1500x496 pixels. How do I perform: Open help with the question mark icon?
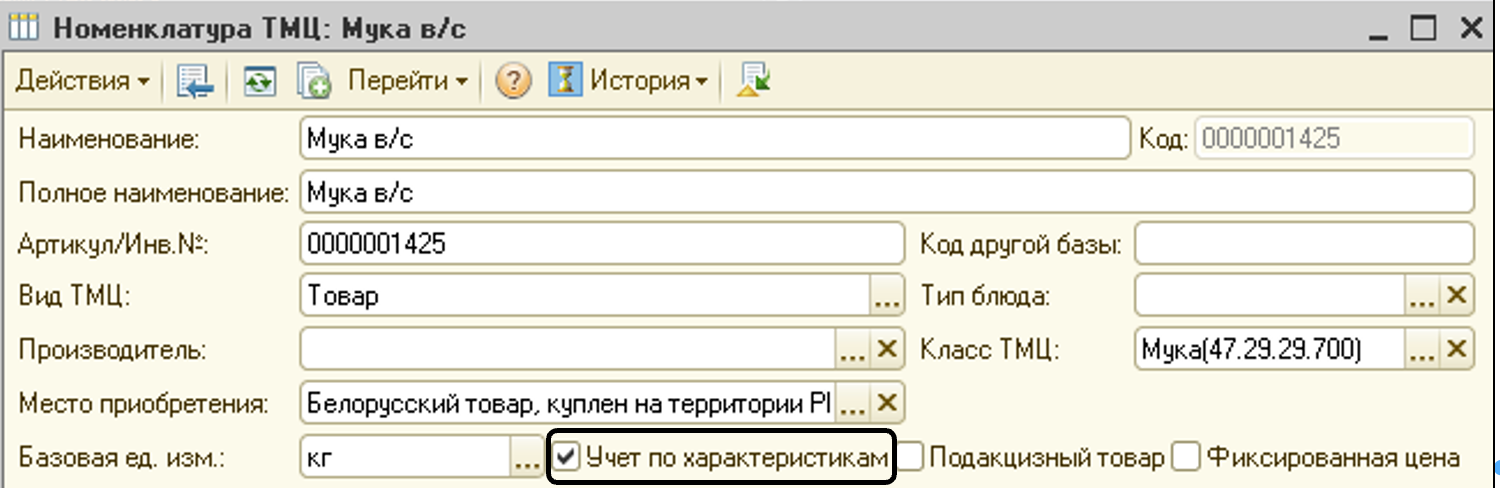pos(513,82)
